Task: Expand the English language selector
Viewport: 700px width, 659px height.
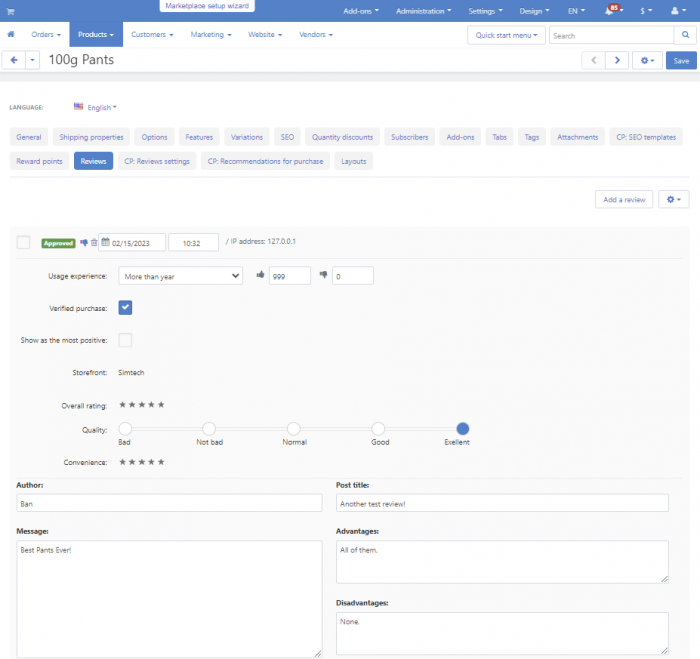Action: click(102, 108)
